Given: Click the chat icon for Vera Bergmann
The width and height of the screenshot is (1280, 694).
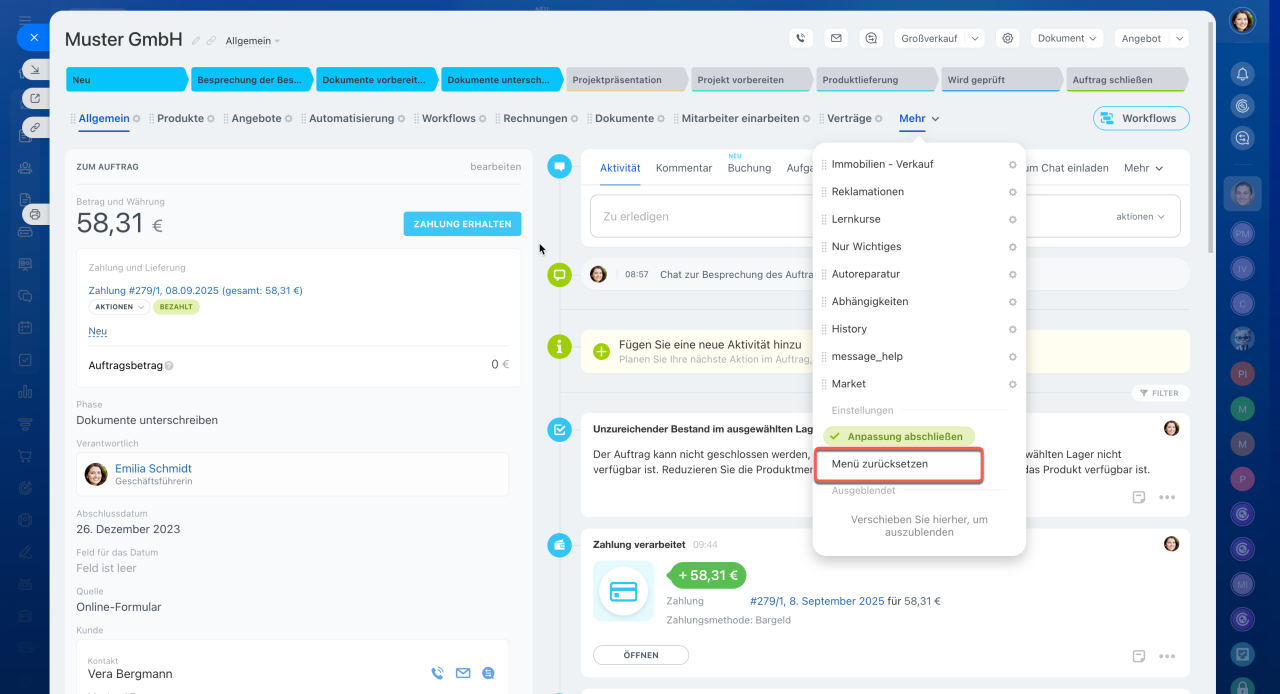Looking at the screenshot, I should pos(488,673).
